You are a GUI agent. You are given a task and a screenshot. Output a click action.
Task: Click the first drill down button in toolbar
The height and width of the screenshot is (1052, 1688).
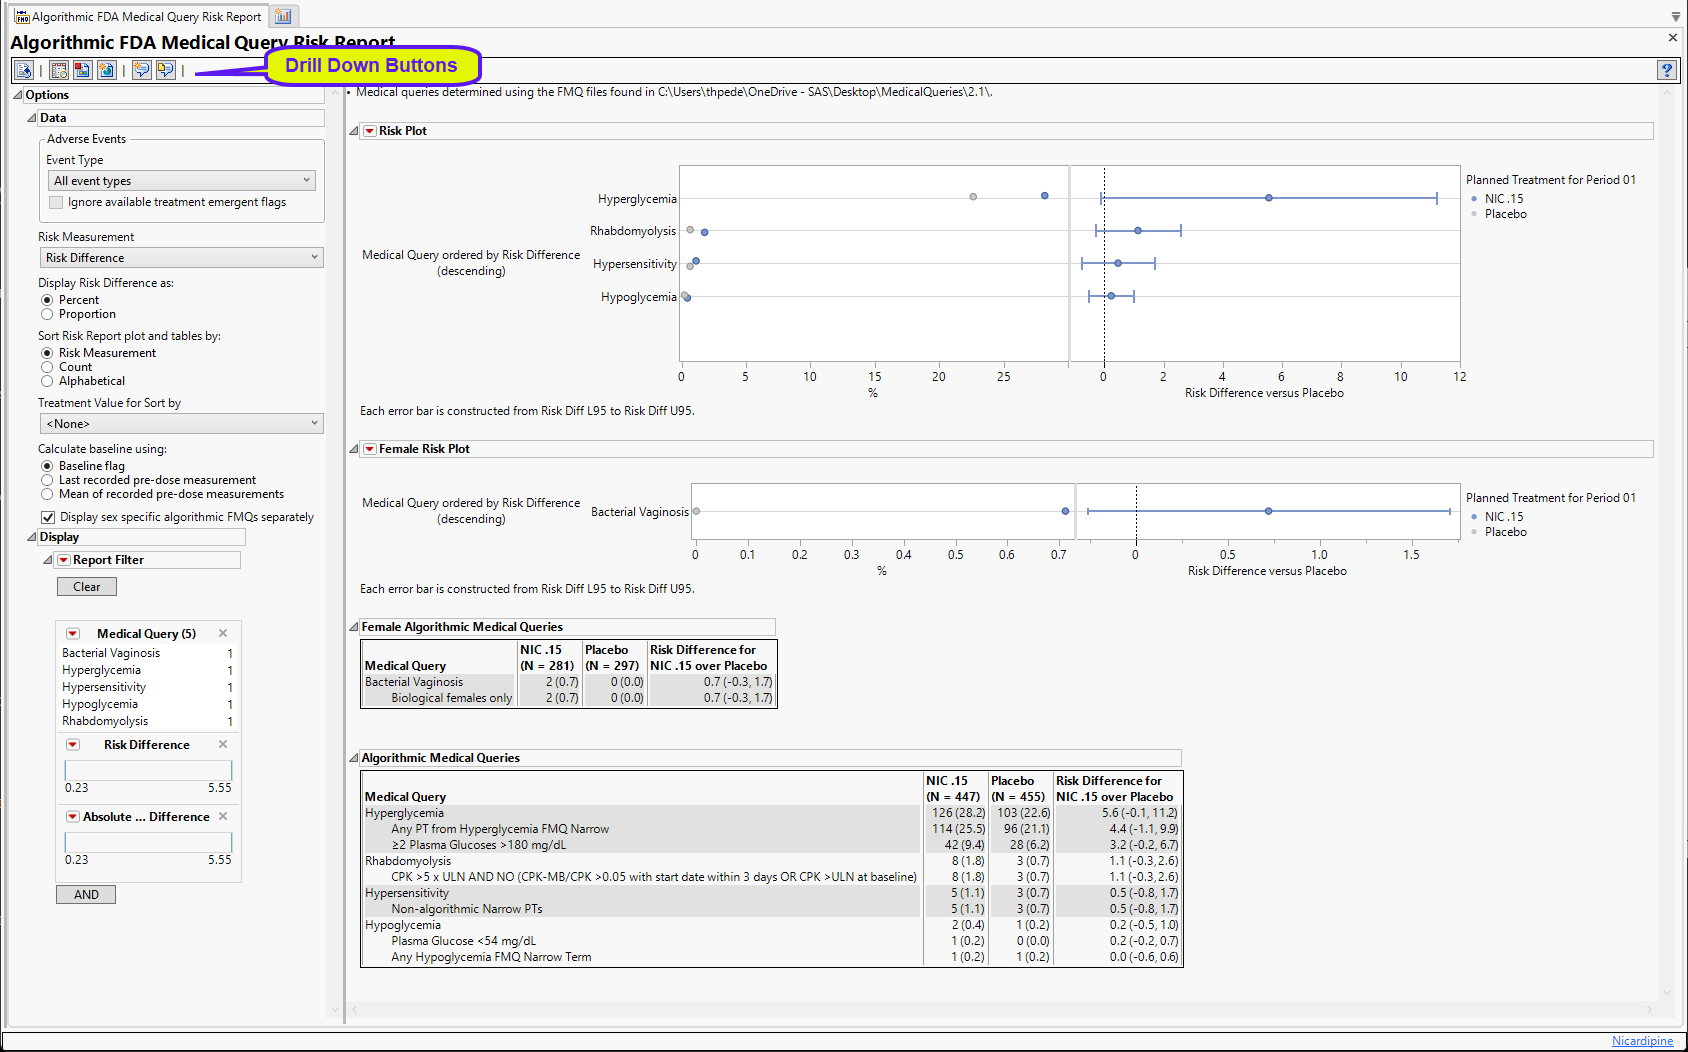tap(24, 70)
